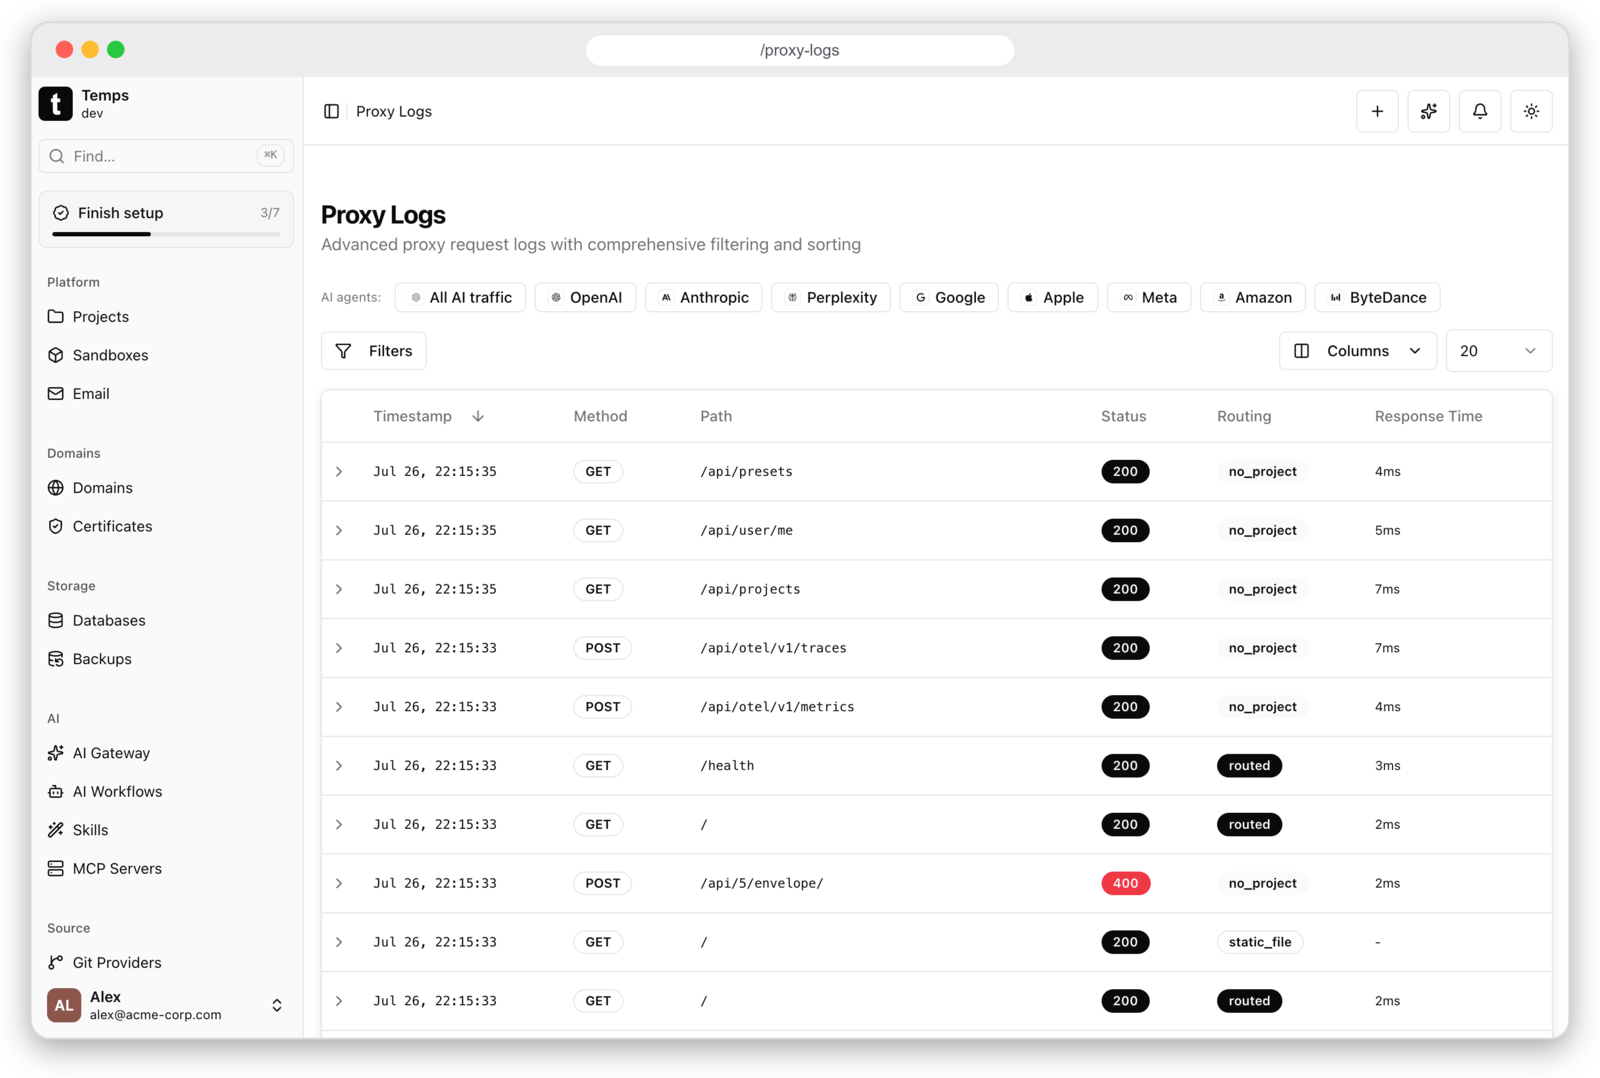Open Finish setup checklist
1600x1078 pixels.
click(x=166, y=218)
